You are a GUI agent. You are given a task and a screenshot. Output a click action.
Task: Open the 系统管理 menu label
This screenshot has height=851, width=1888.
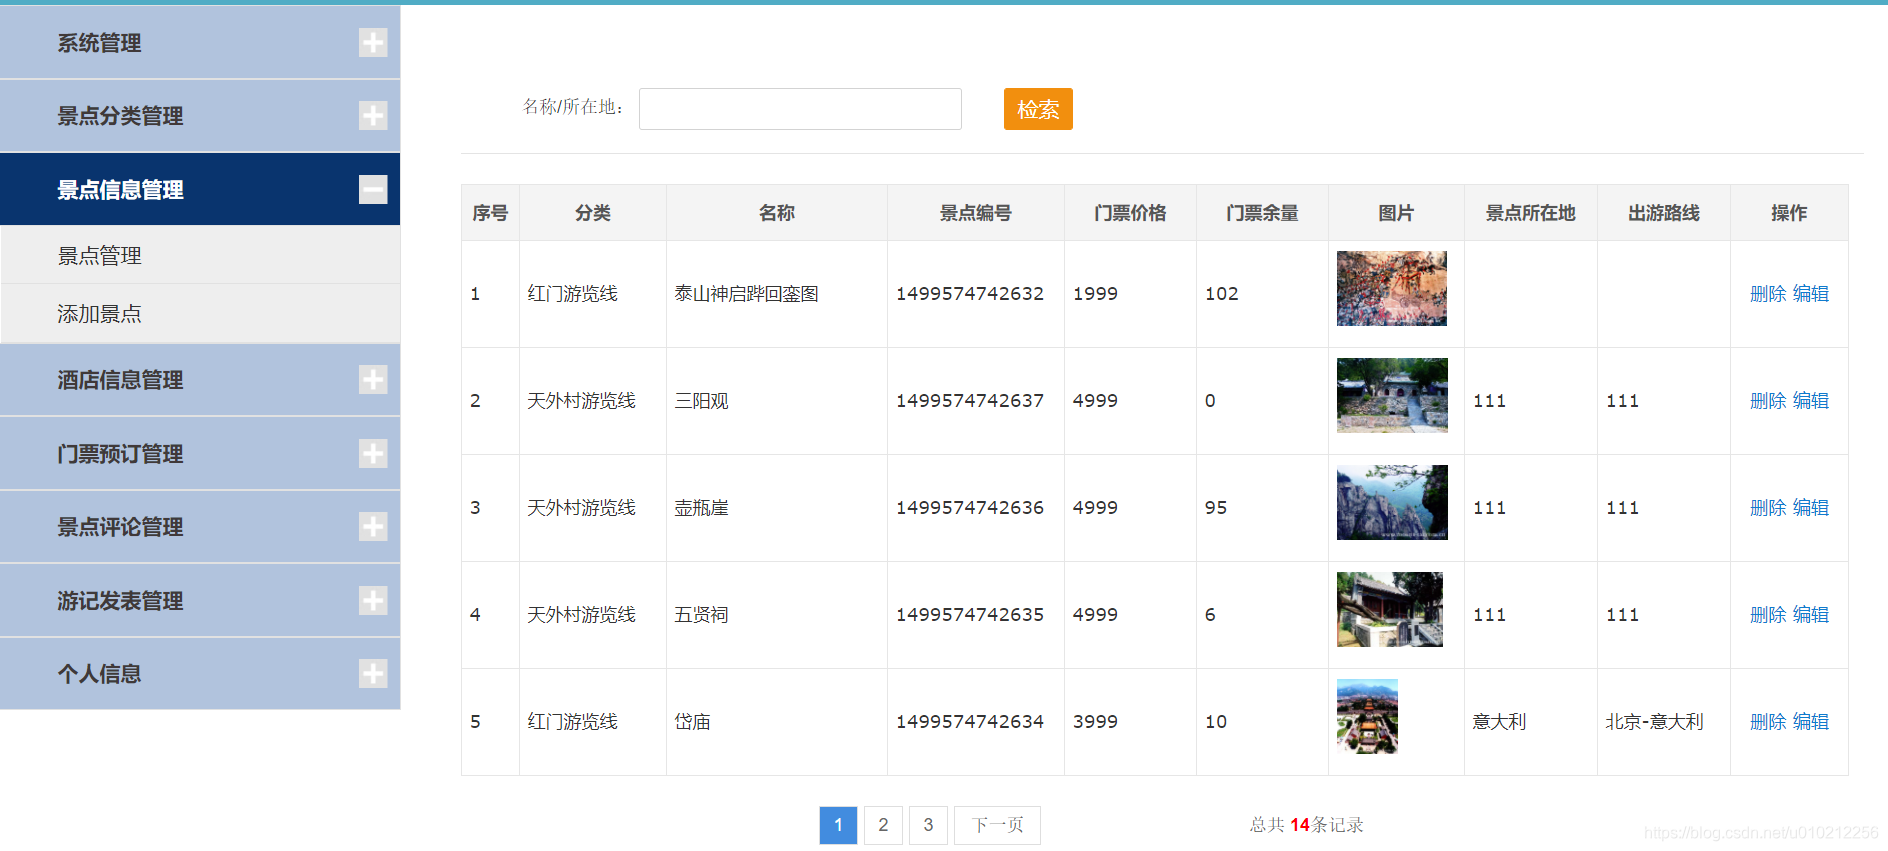(99, 43)
